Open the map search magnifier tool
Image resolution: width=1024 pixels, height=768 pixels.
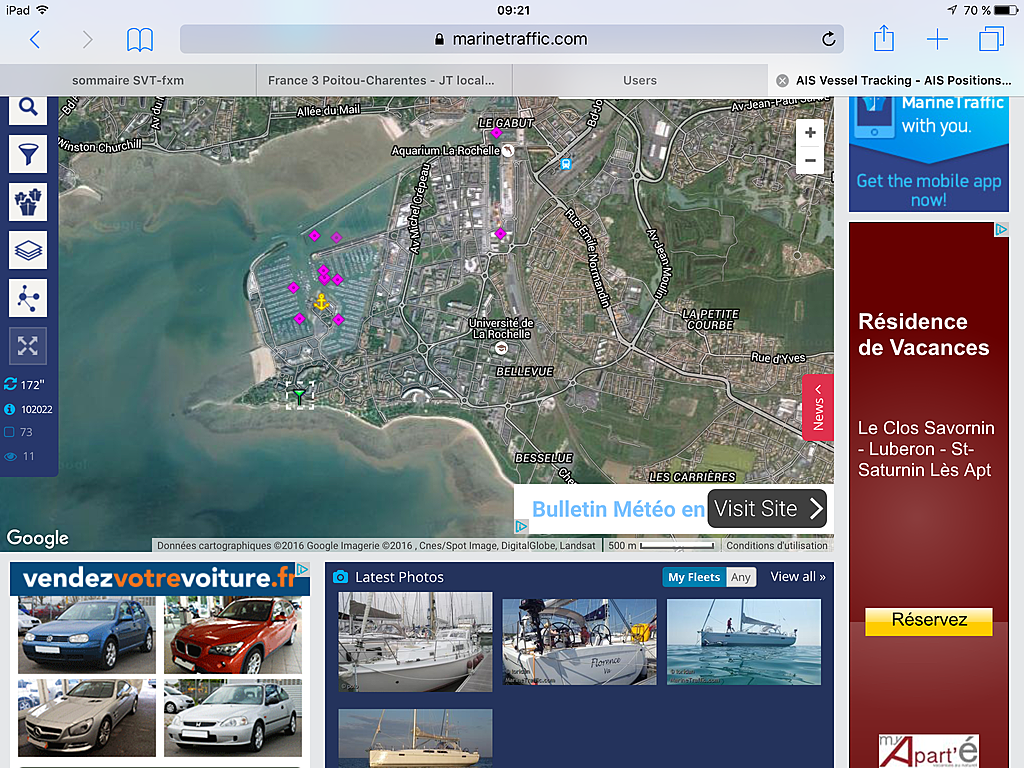coord(27,108)
